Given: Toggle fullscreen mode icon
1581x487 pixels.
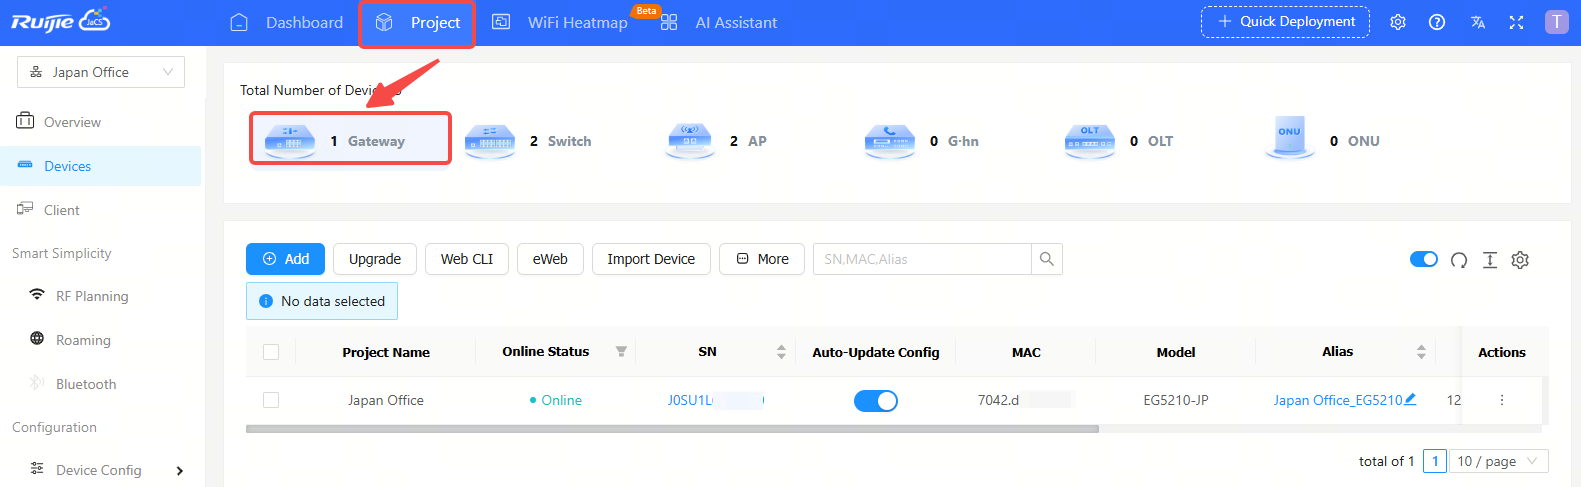Looking at the screenshot, I should [1516, 22].
